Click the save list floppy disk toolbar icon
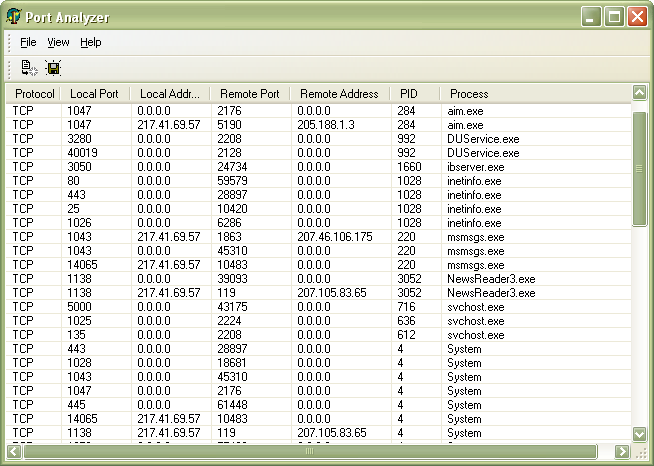654x466 pixels. point(53,68)
